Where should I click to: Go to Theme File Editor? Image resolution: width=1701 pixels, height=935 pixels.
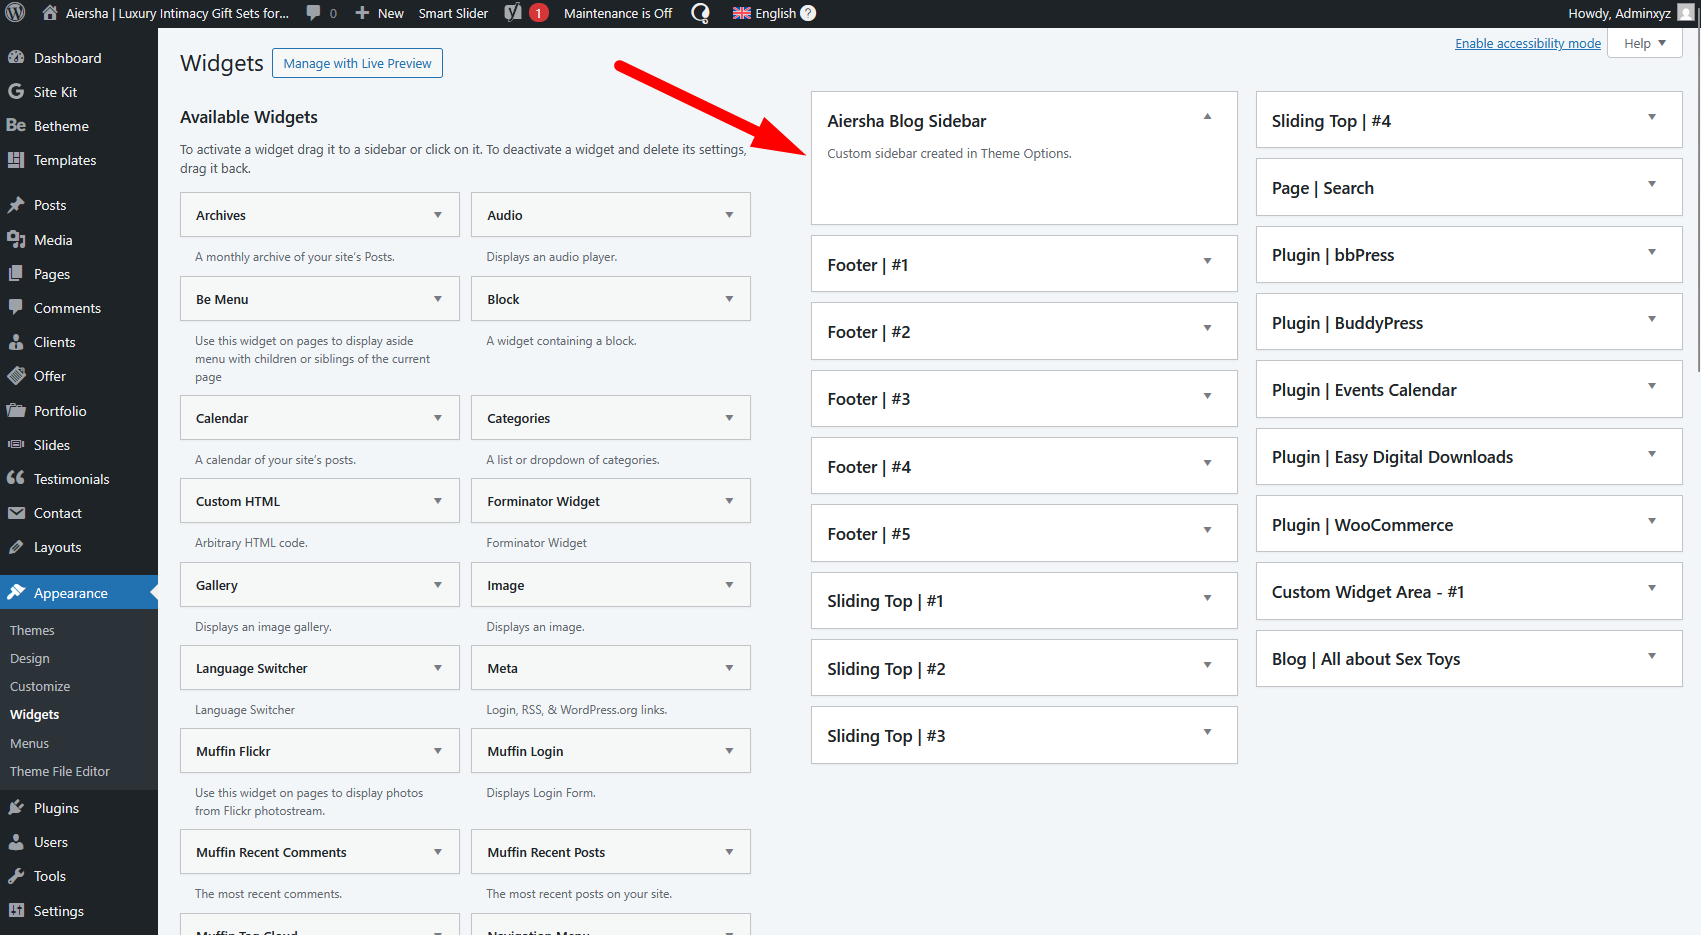[x=60, y=771]
